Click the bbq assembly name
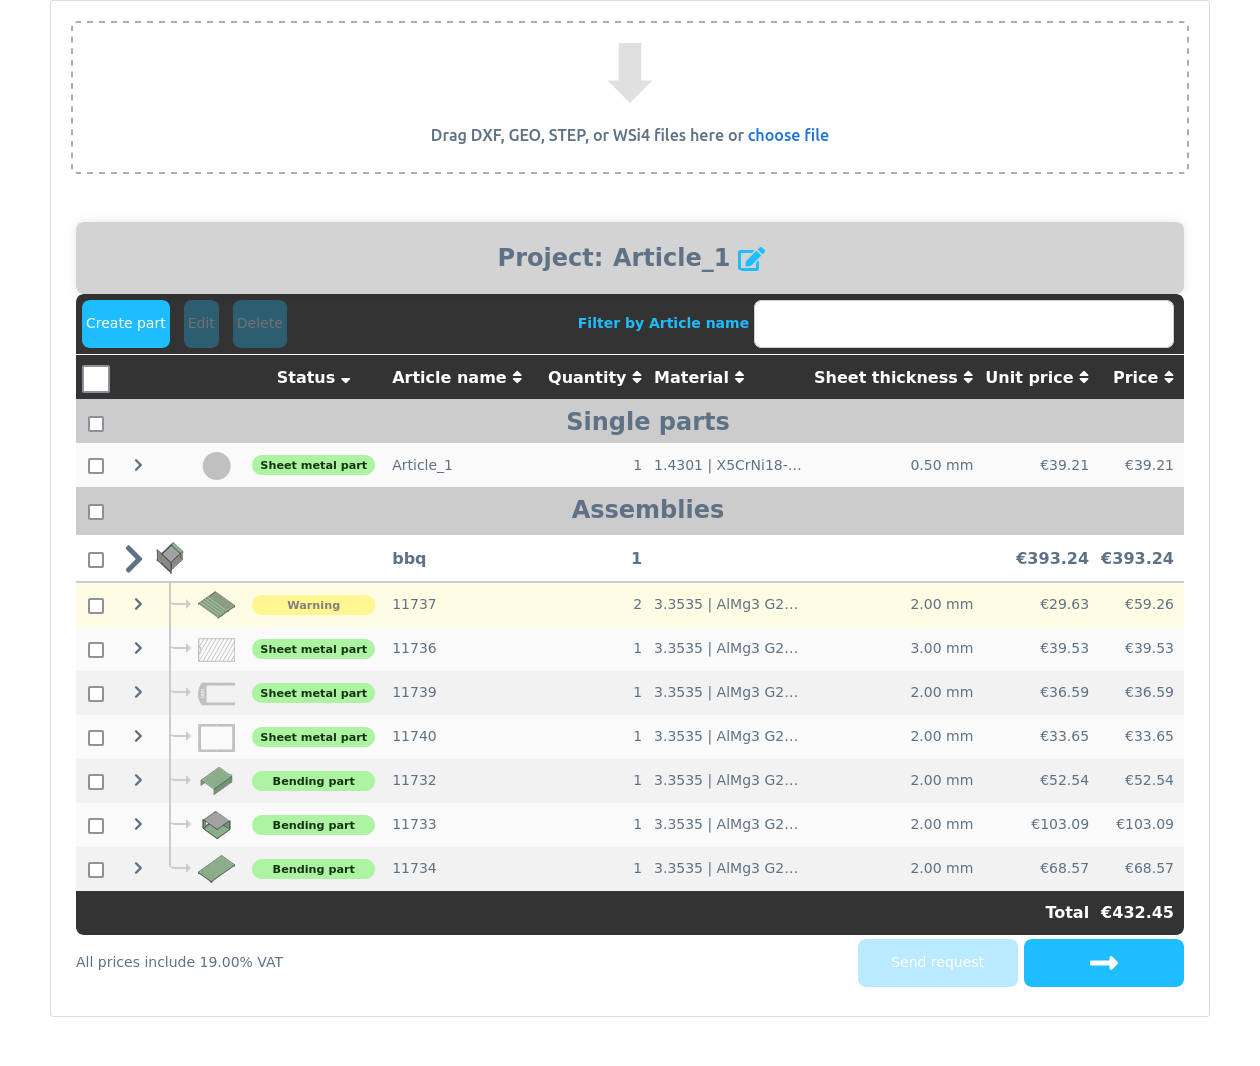The width and height of the screenshot is (1260, 1066). coord(409,559)
